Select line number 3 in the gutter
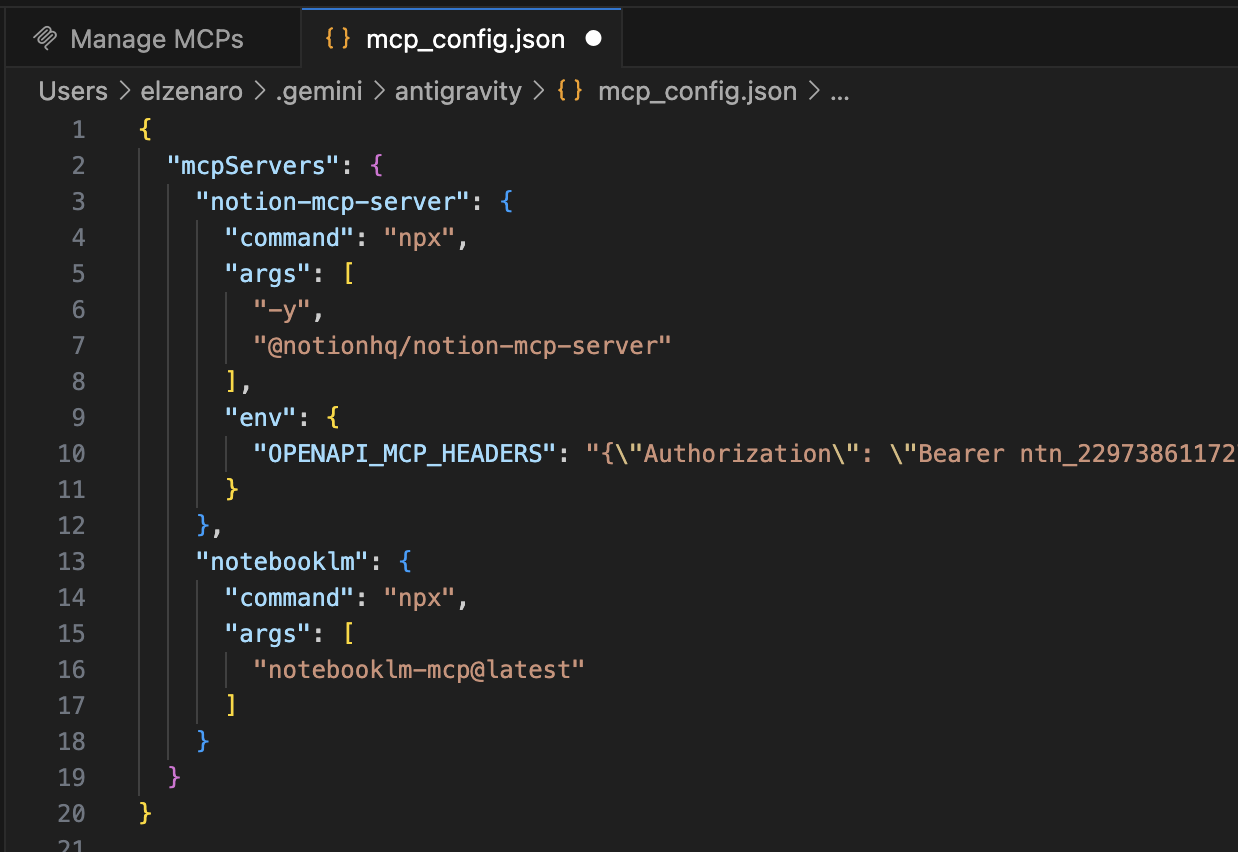The image size is (1238, 852). pyautogui.click(x=79, y=202)
